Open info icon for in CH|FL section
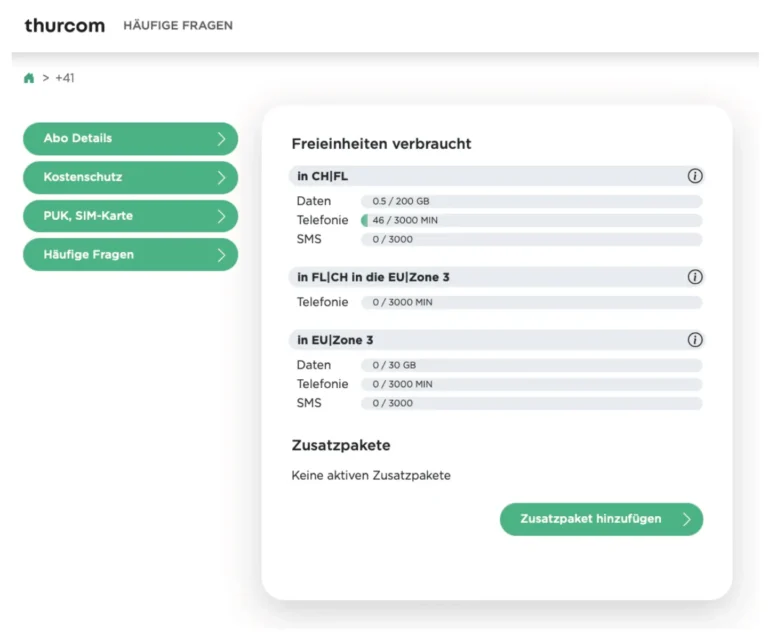This screenshot has height=640, width=768. coord(695,176)
